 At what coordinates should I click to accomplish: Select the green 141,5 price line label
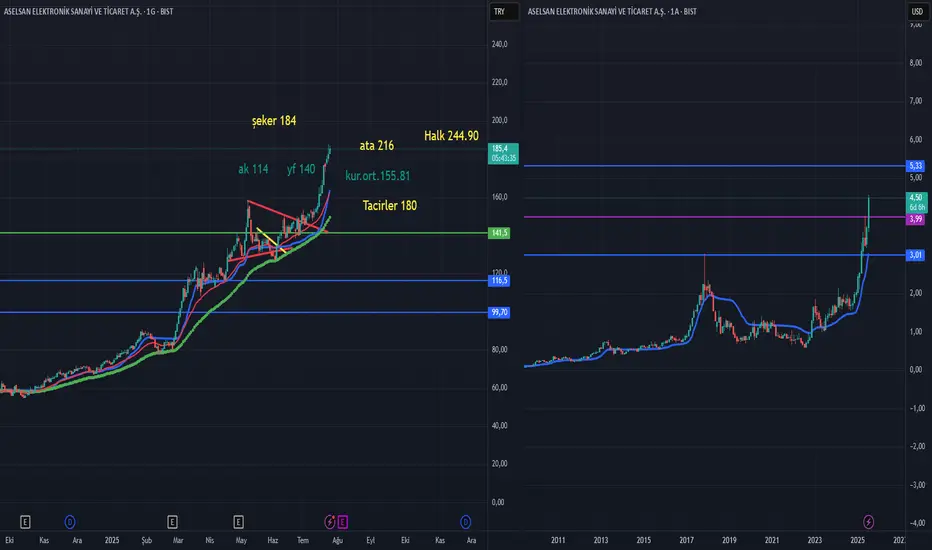(x=499, y=233)
